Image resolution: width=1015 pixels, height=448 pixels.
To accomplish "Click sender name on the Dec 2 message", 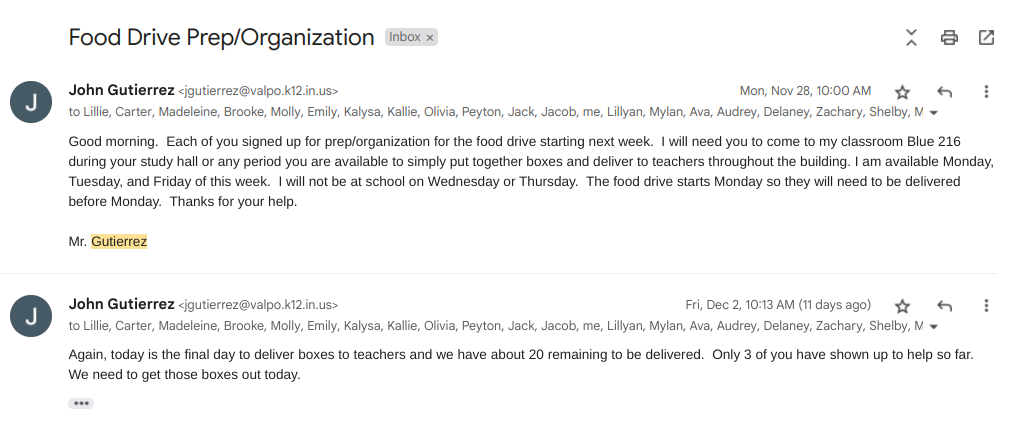I will [x=121, y=304].
